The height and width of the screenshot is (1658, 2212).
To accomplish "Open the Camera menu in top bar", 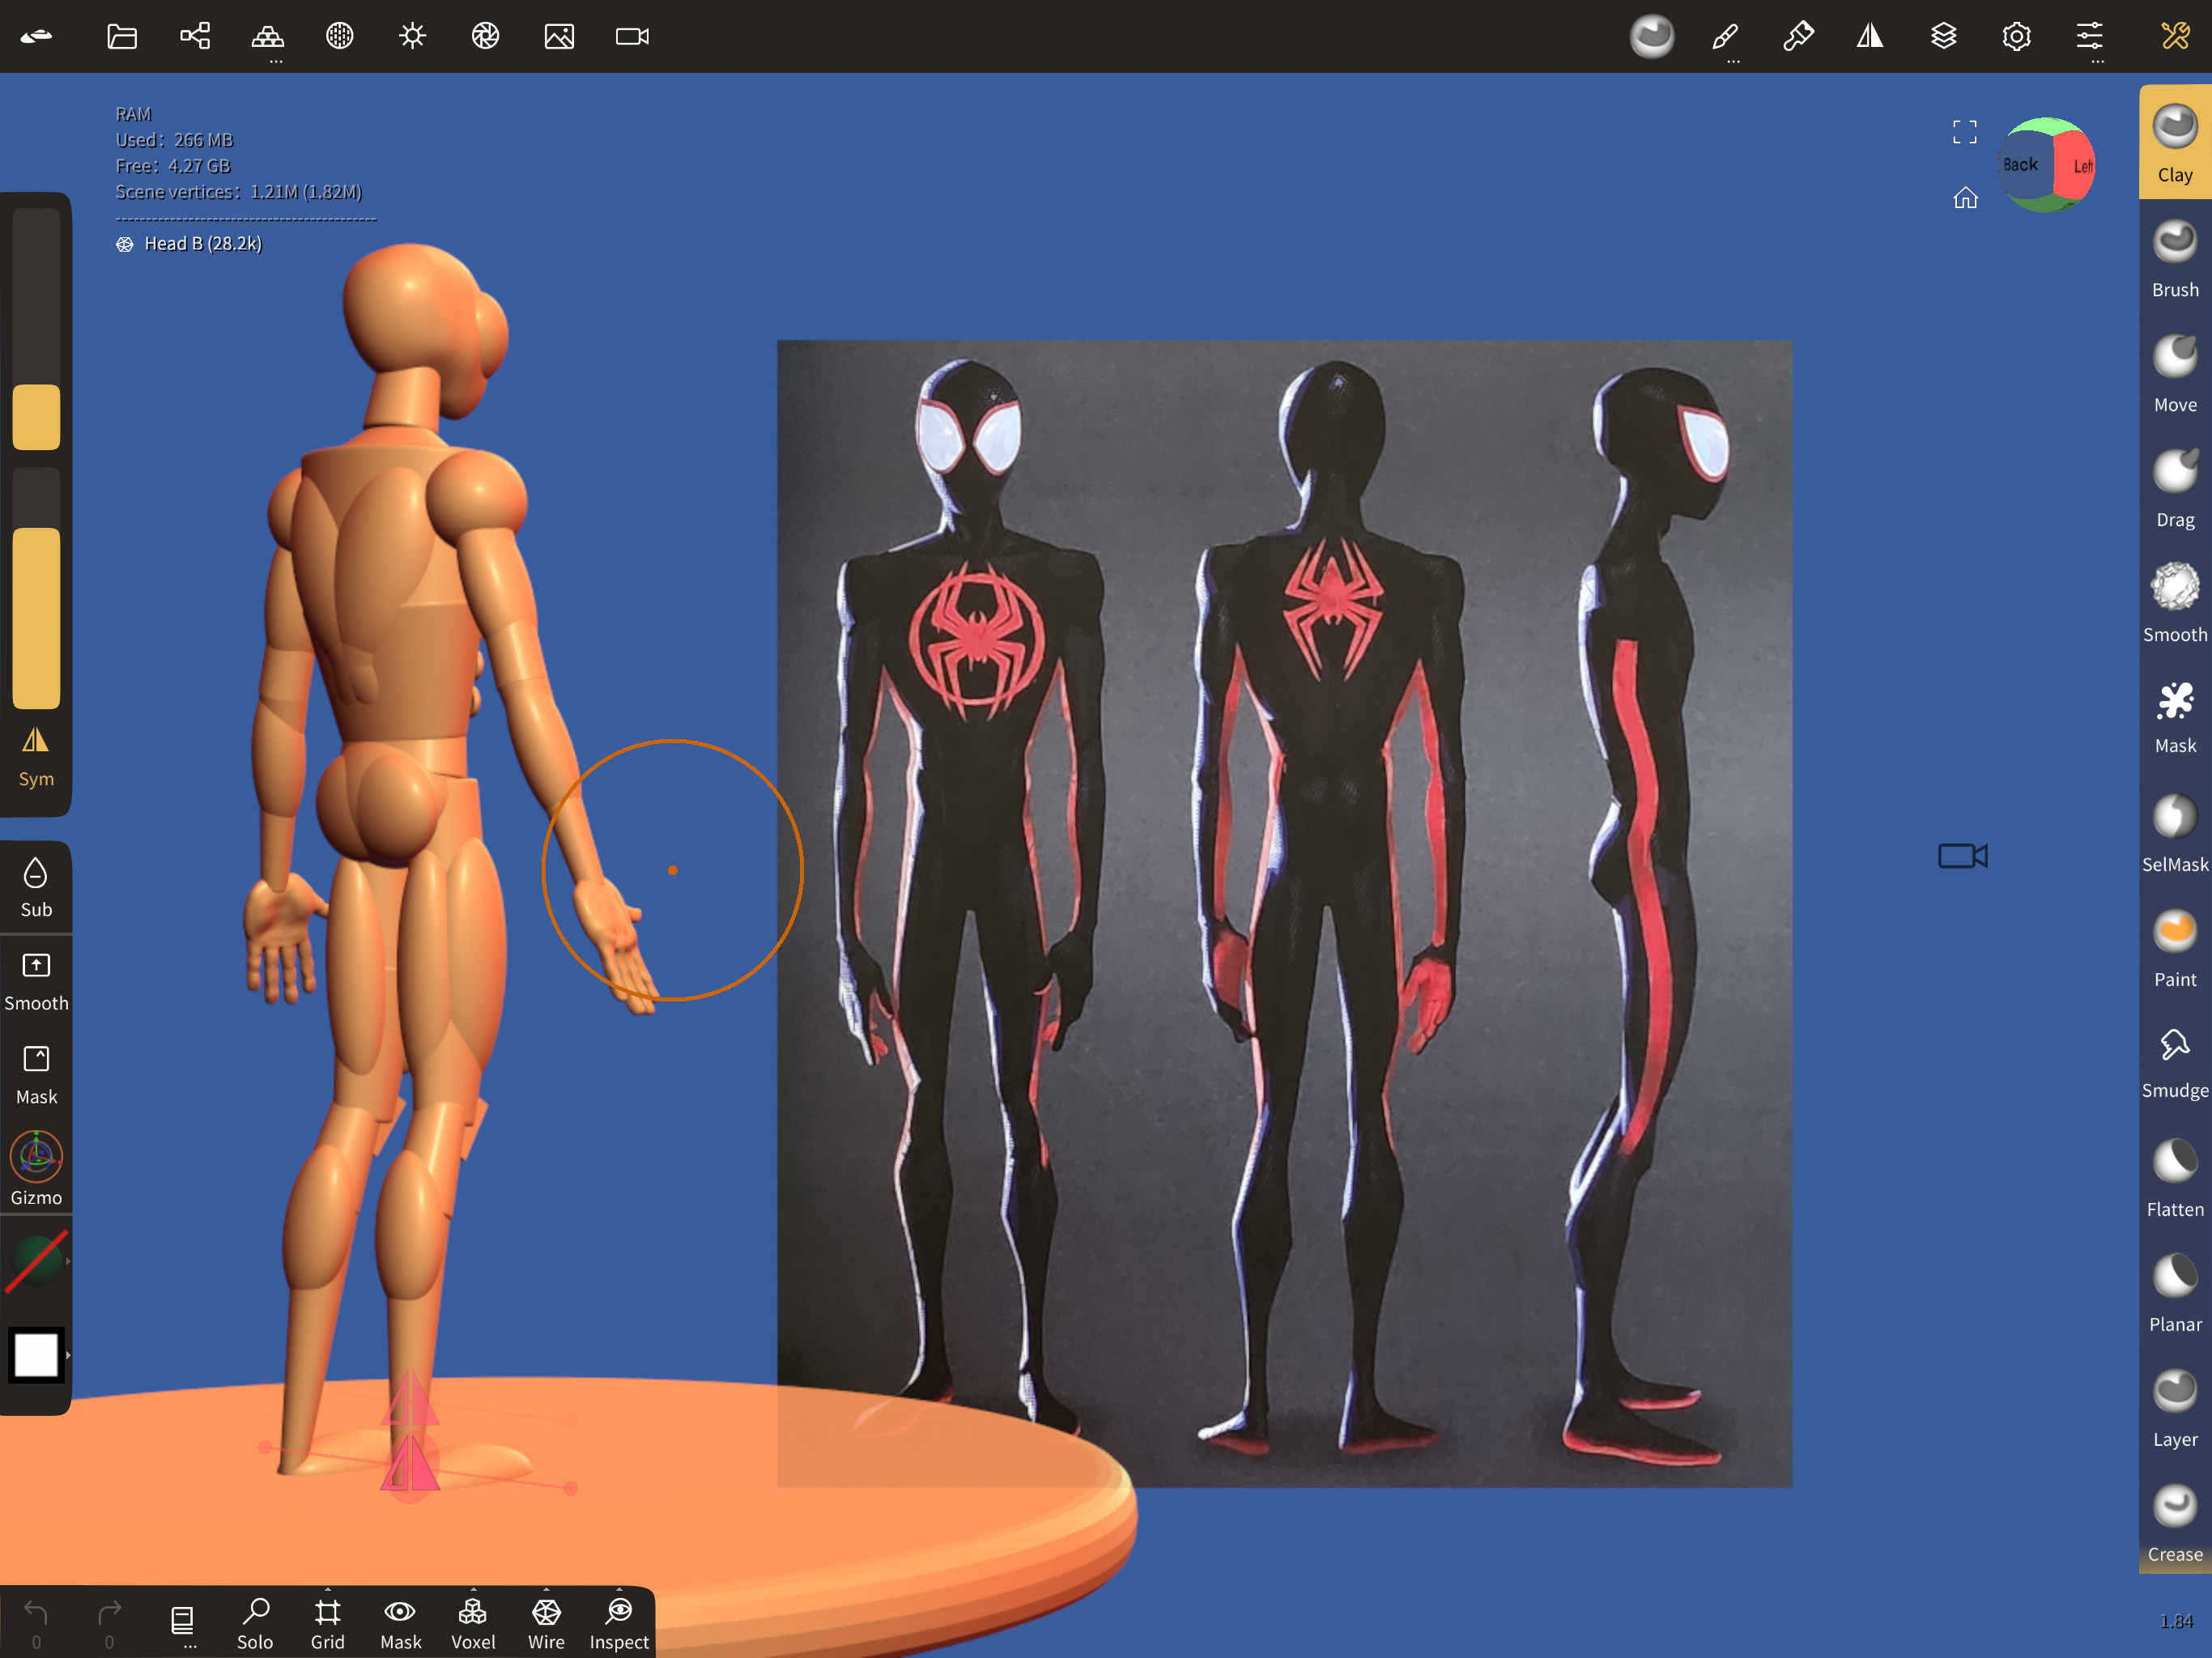I will 632,37.
